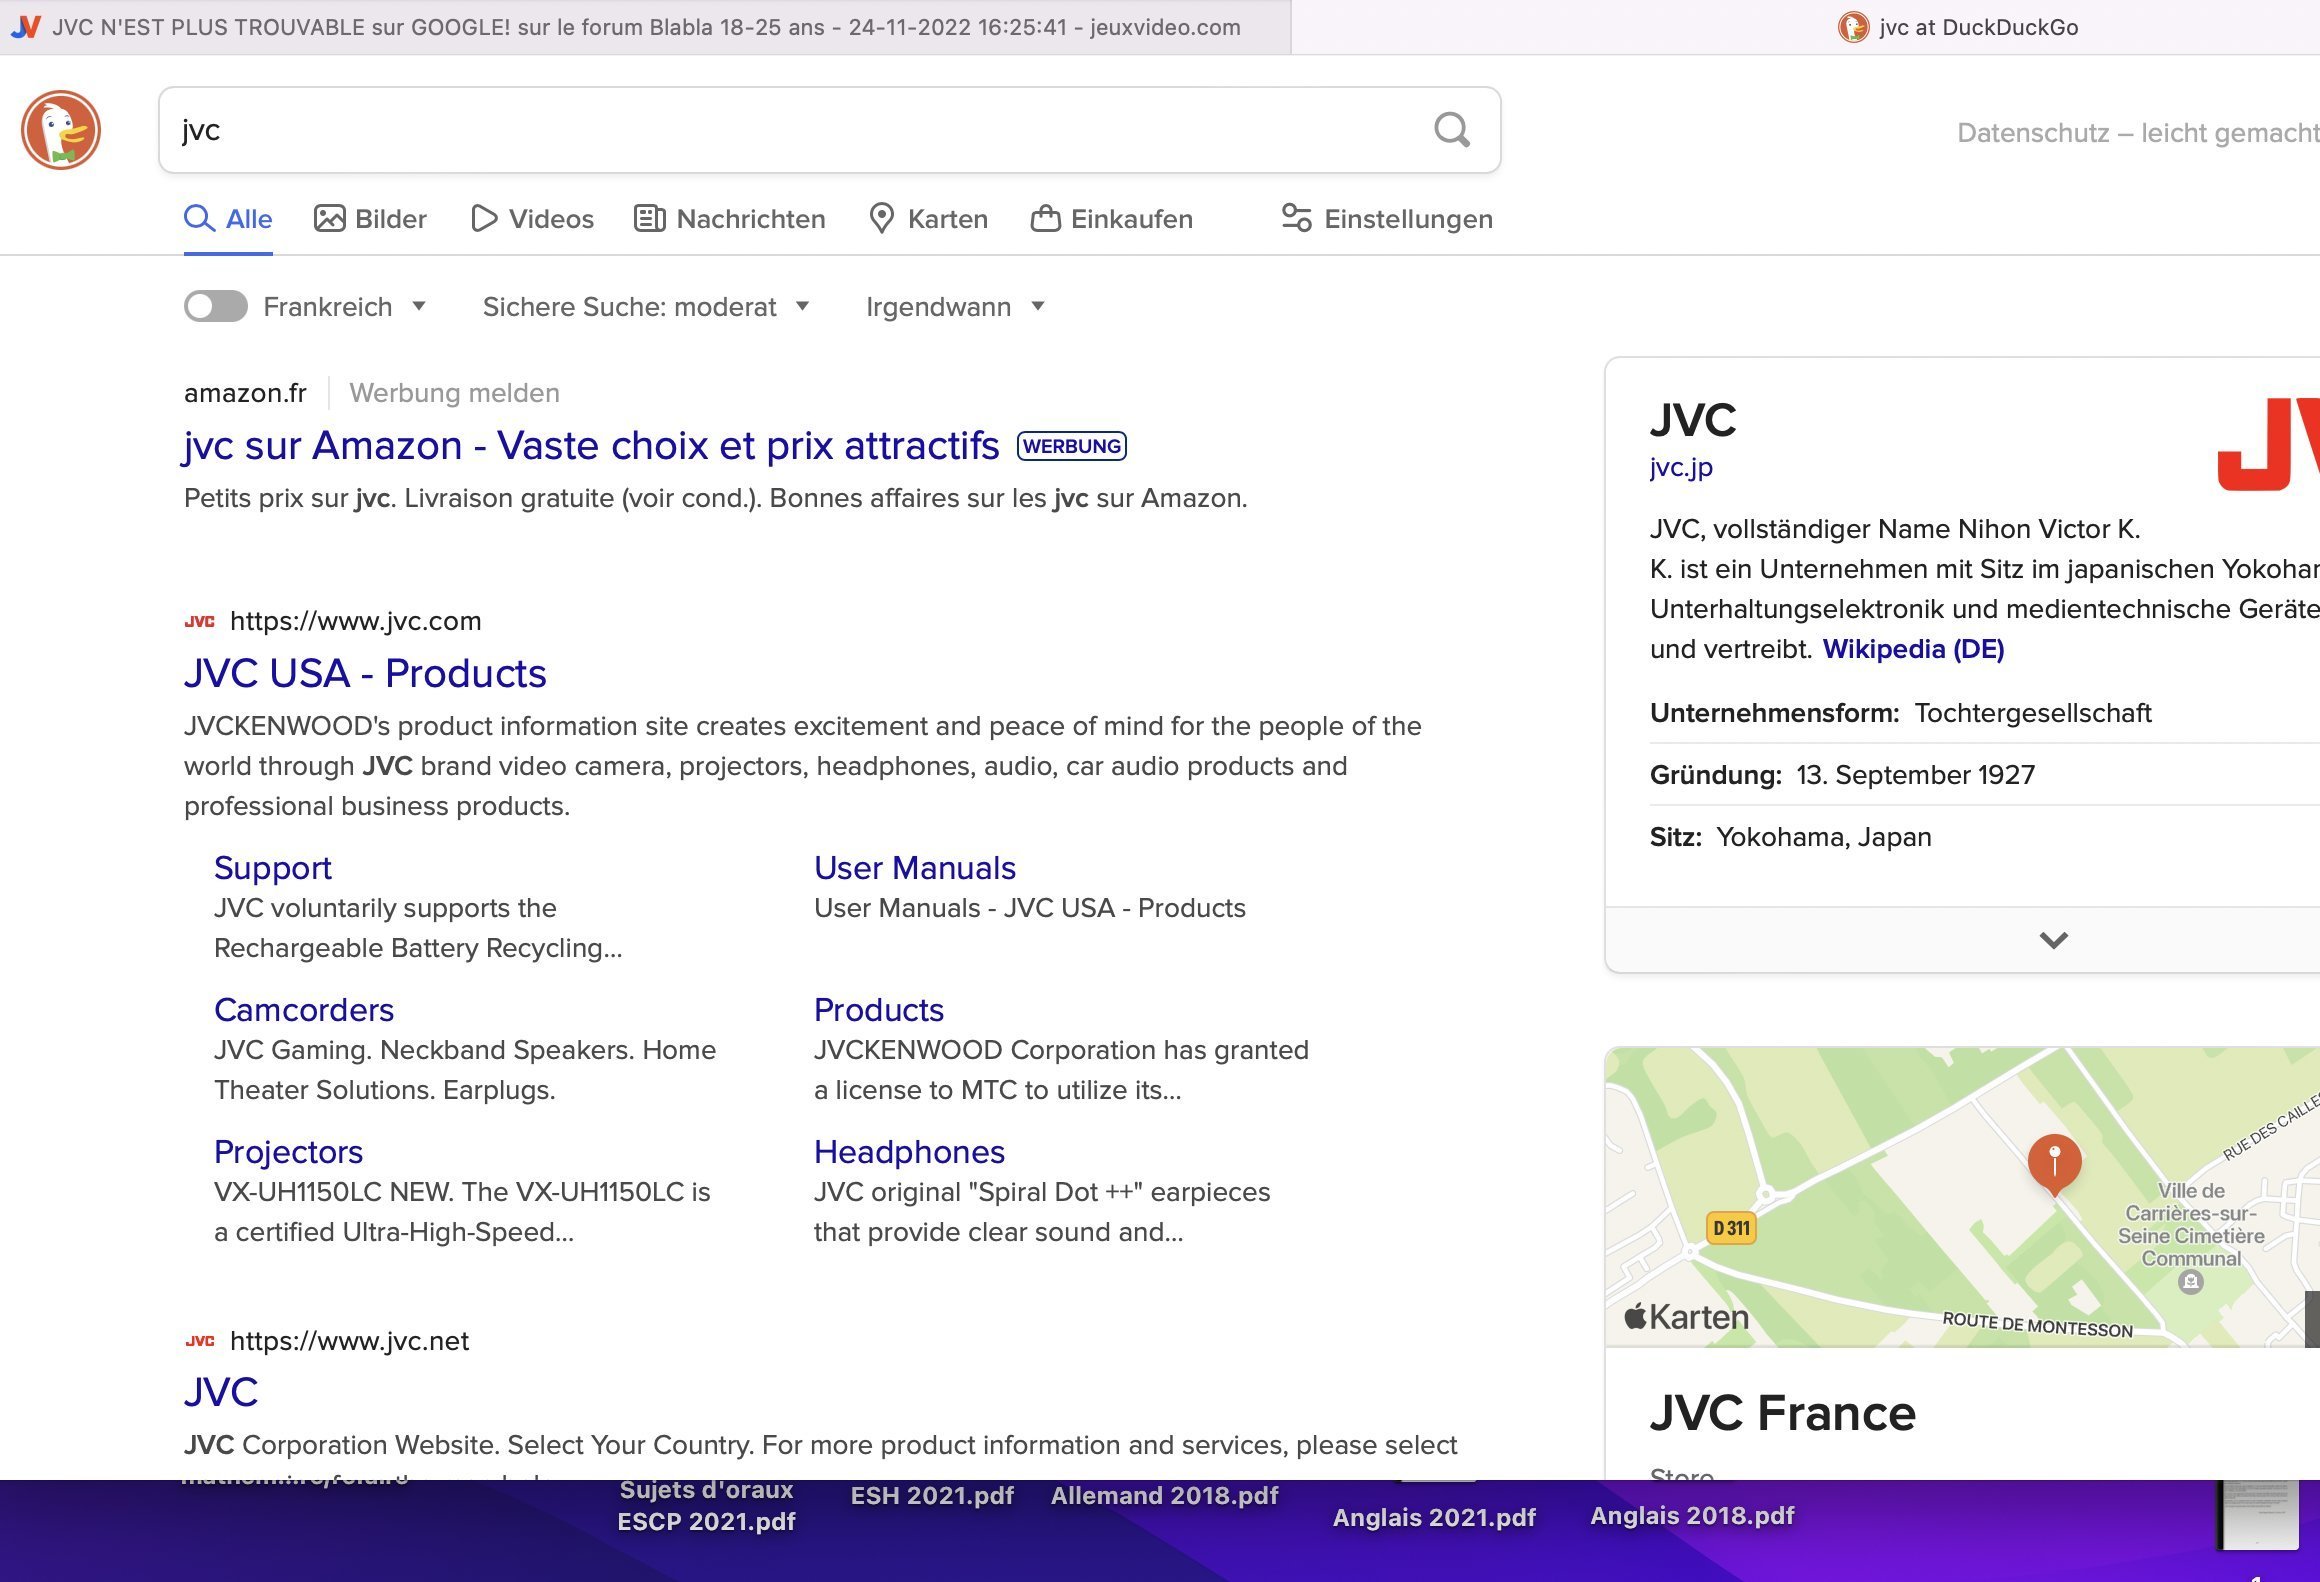Click the Einstellungen sliders icon
Screen dimensions: 2320x1582
pos(1296,218)
